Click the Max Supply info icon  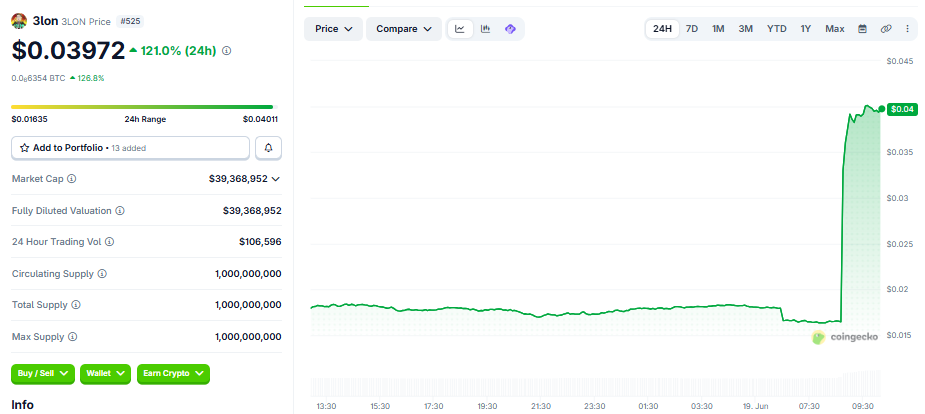click(72, 337)
